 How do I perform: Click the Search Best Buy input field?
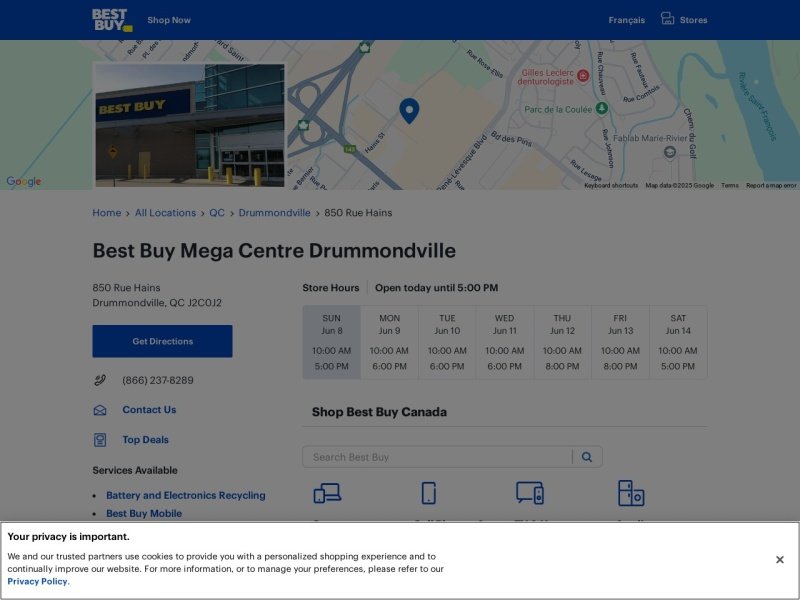pyautogui.click(x=437, y=457)
